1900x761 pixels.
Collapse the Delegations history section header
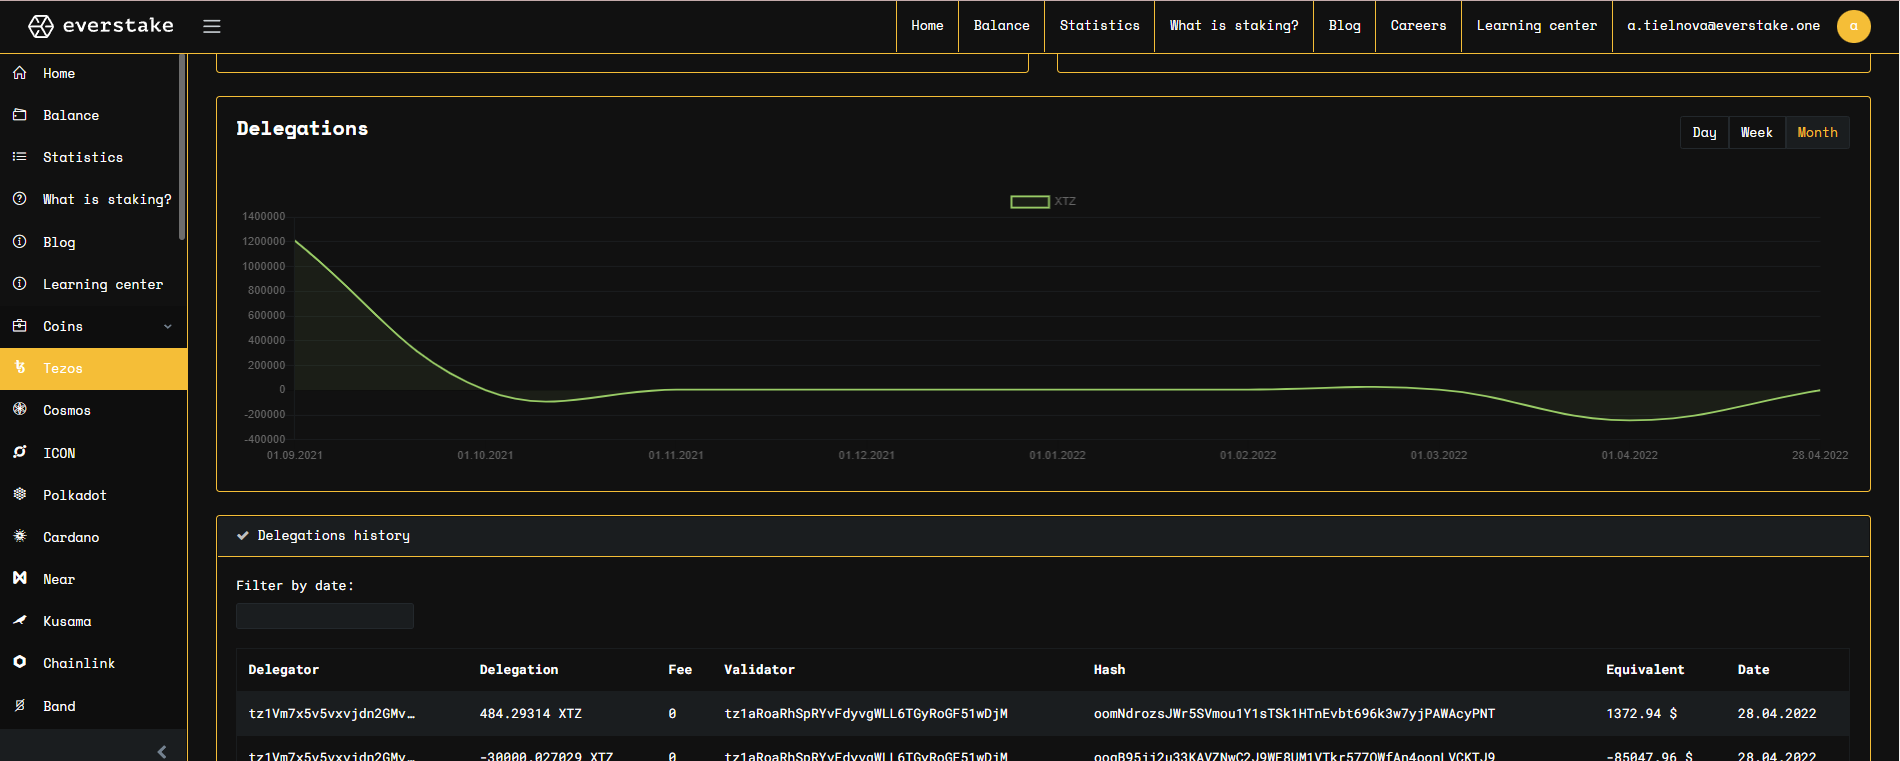[x=1043, y=536]
